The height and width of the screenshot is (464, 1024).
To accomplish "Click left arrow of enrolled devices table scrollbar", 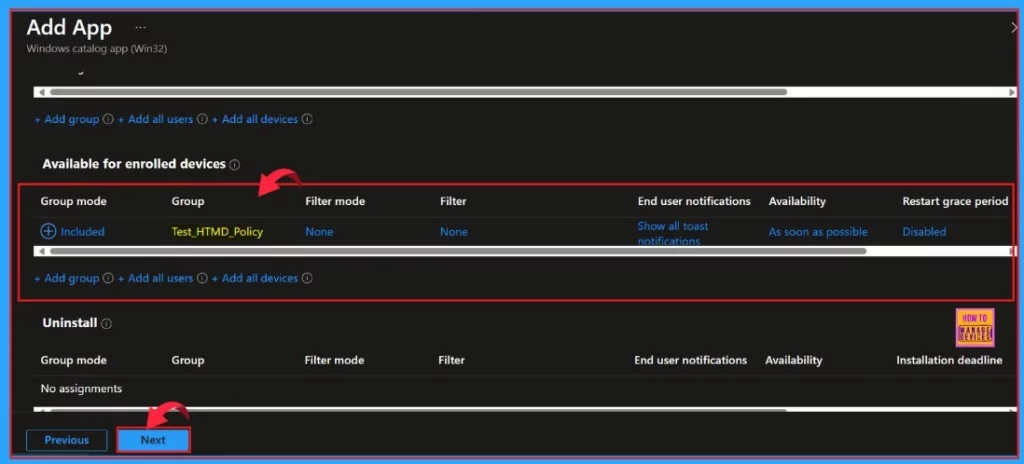I will pyautogui.click(x=42, y=251).
